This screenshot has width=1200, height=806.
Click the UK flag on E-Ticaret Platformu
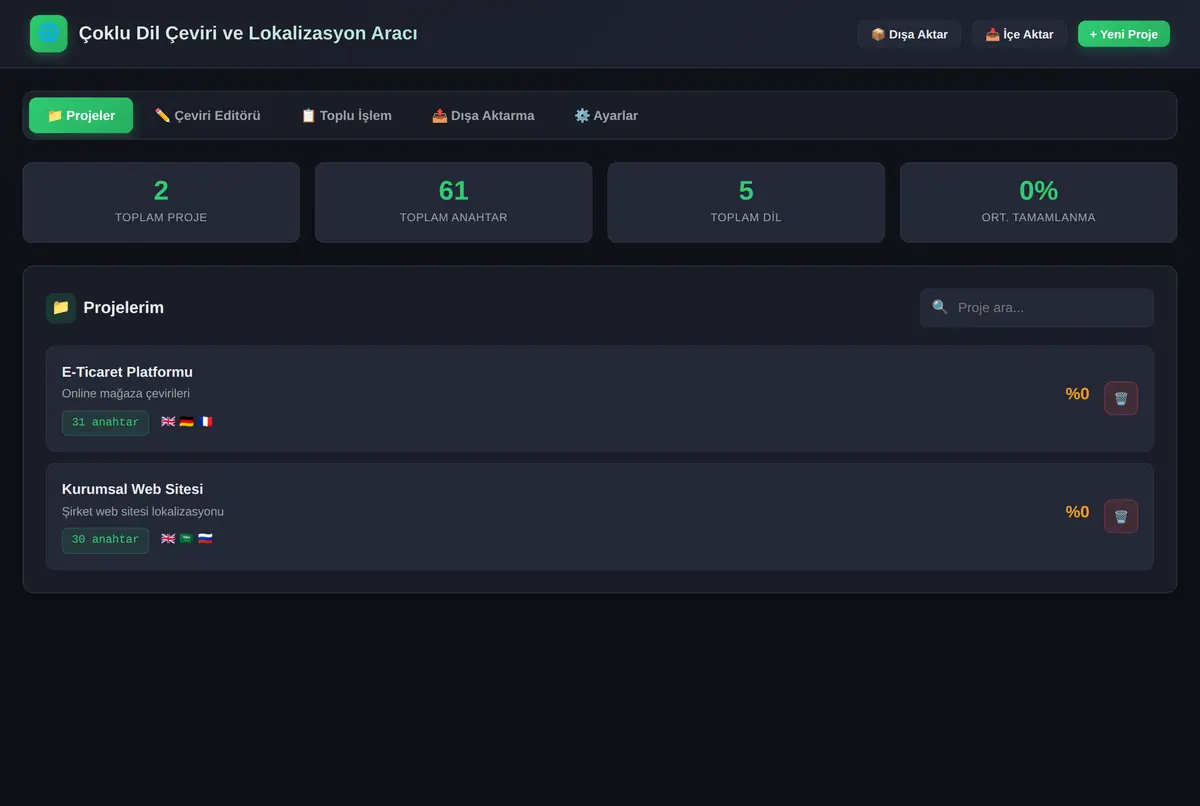tap(168, 422)
